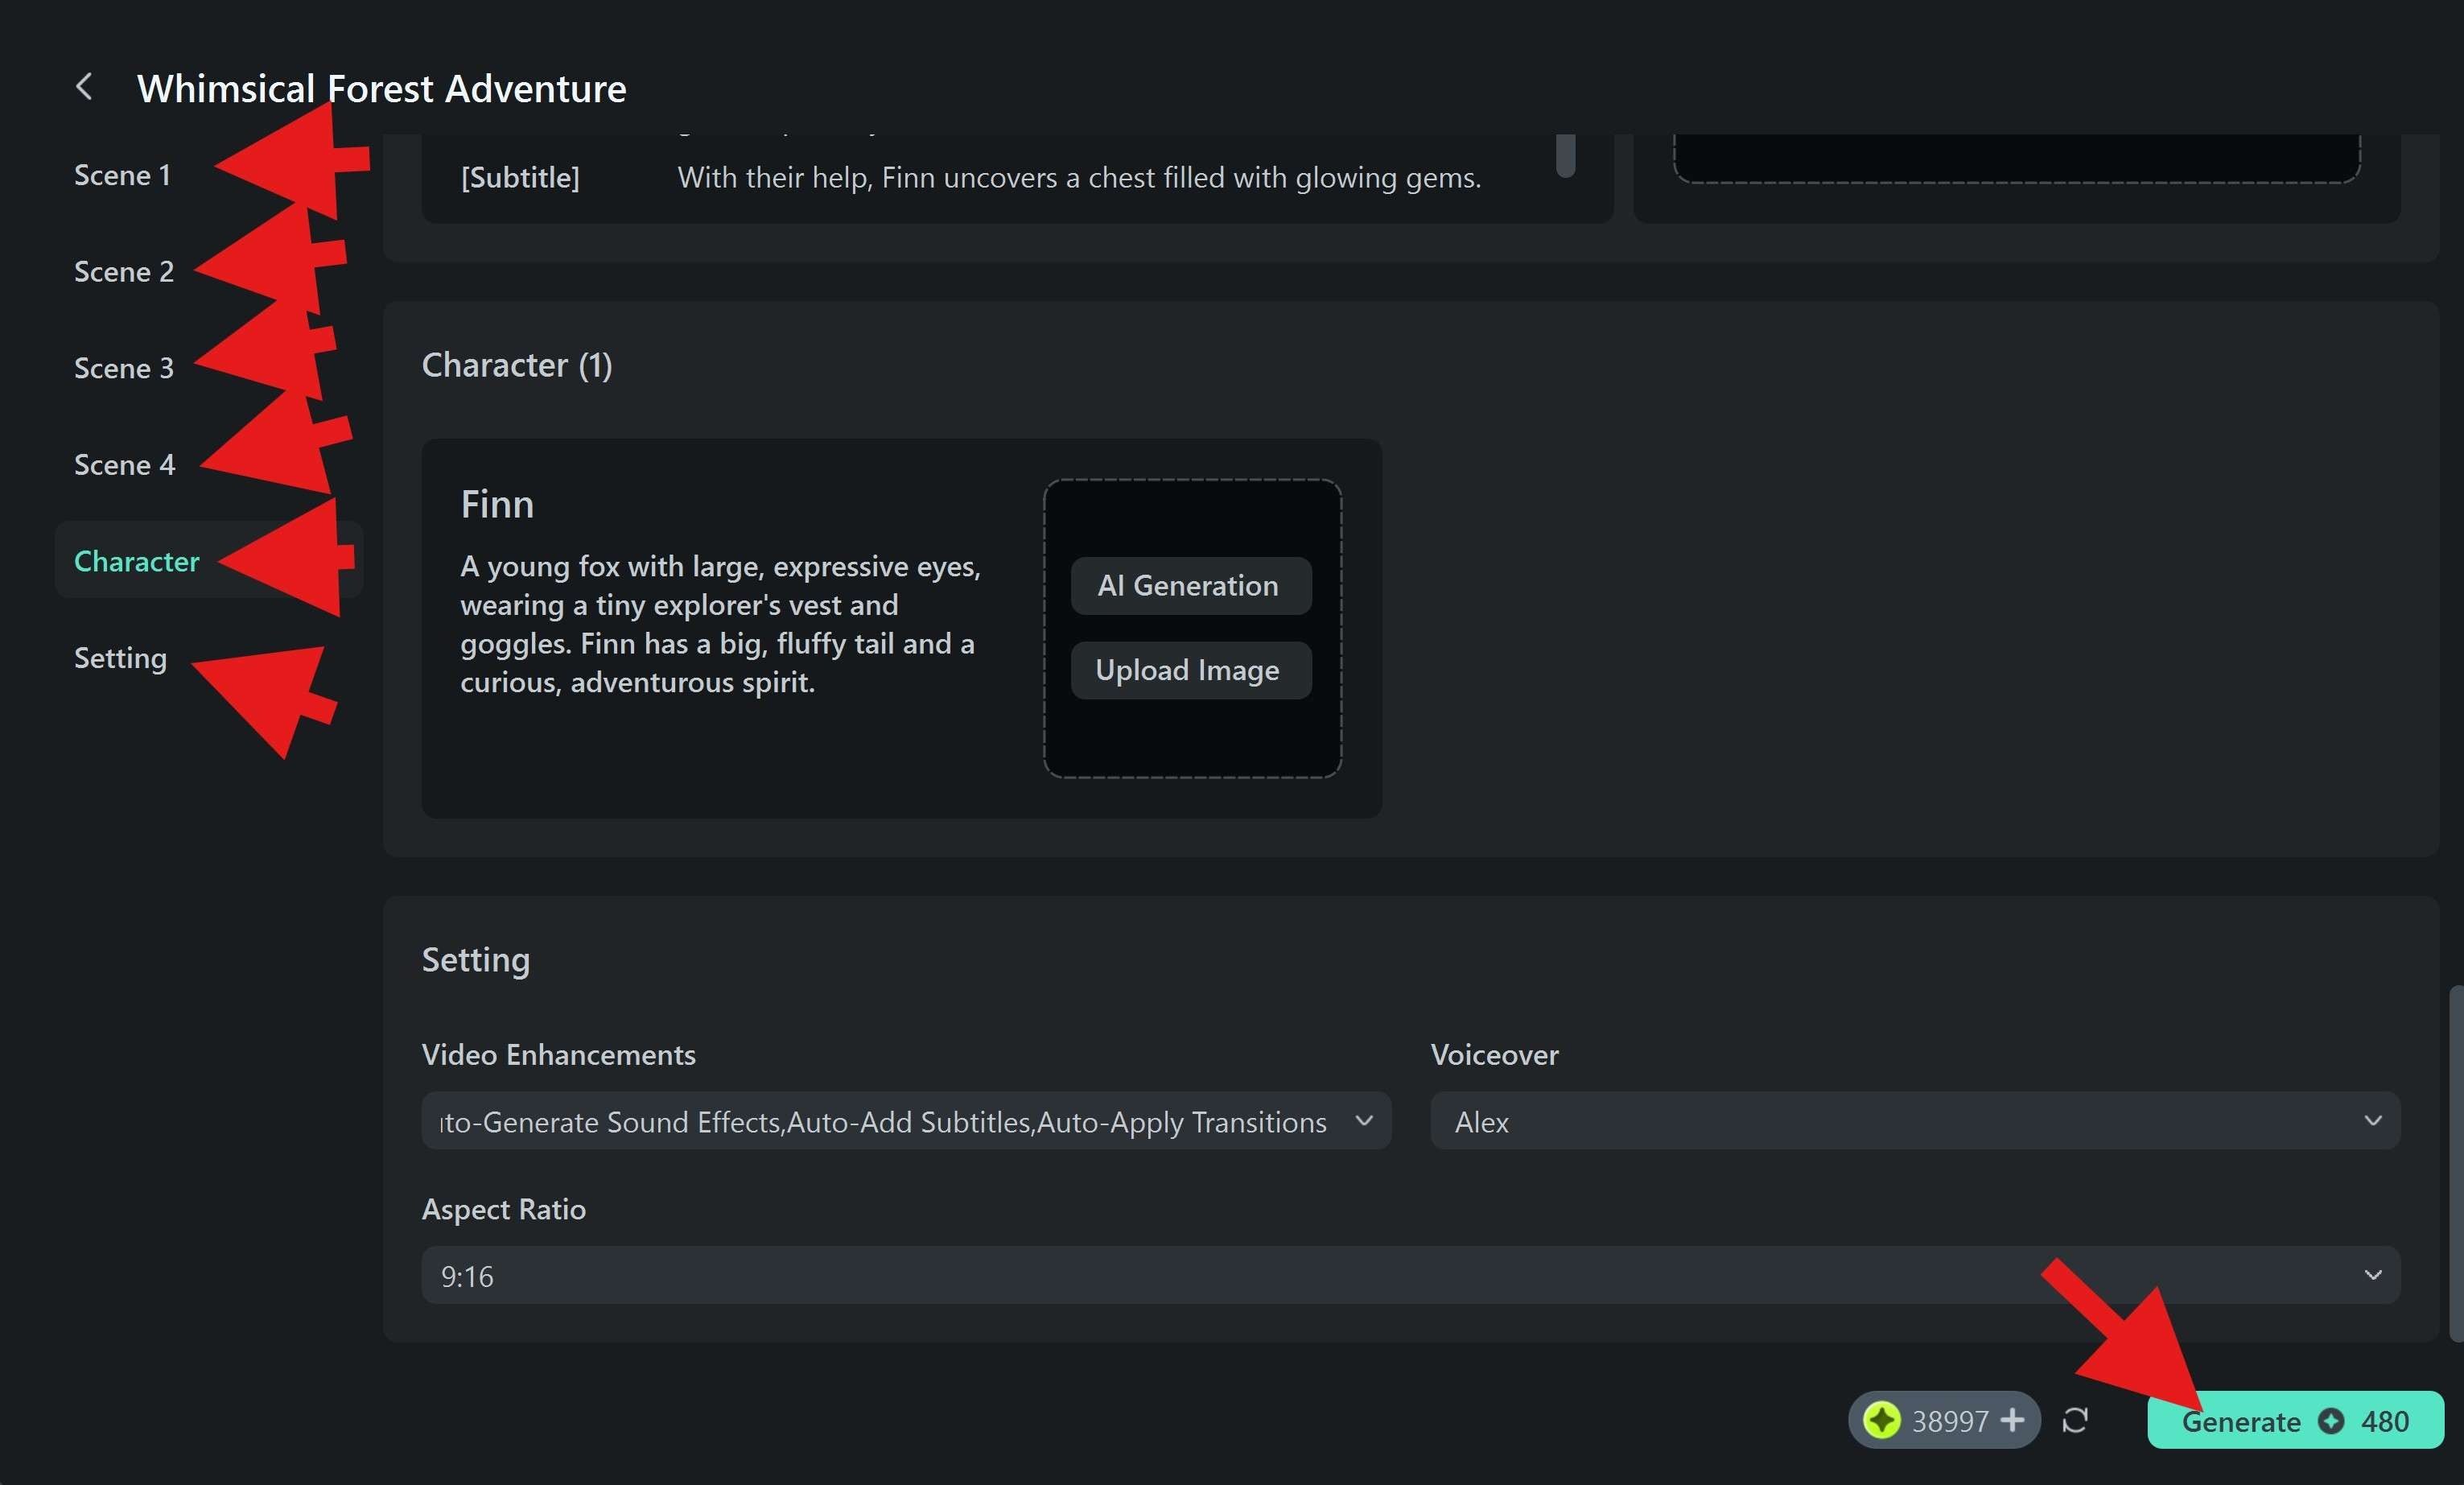Image resolution: width=2464 pixels, height=1485 pixels.
Task: Select the Character sidebar item
Action: coord(208,560)
